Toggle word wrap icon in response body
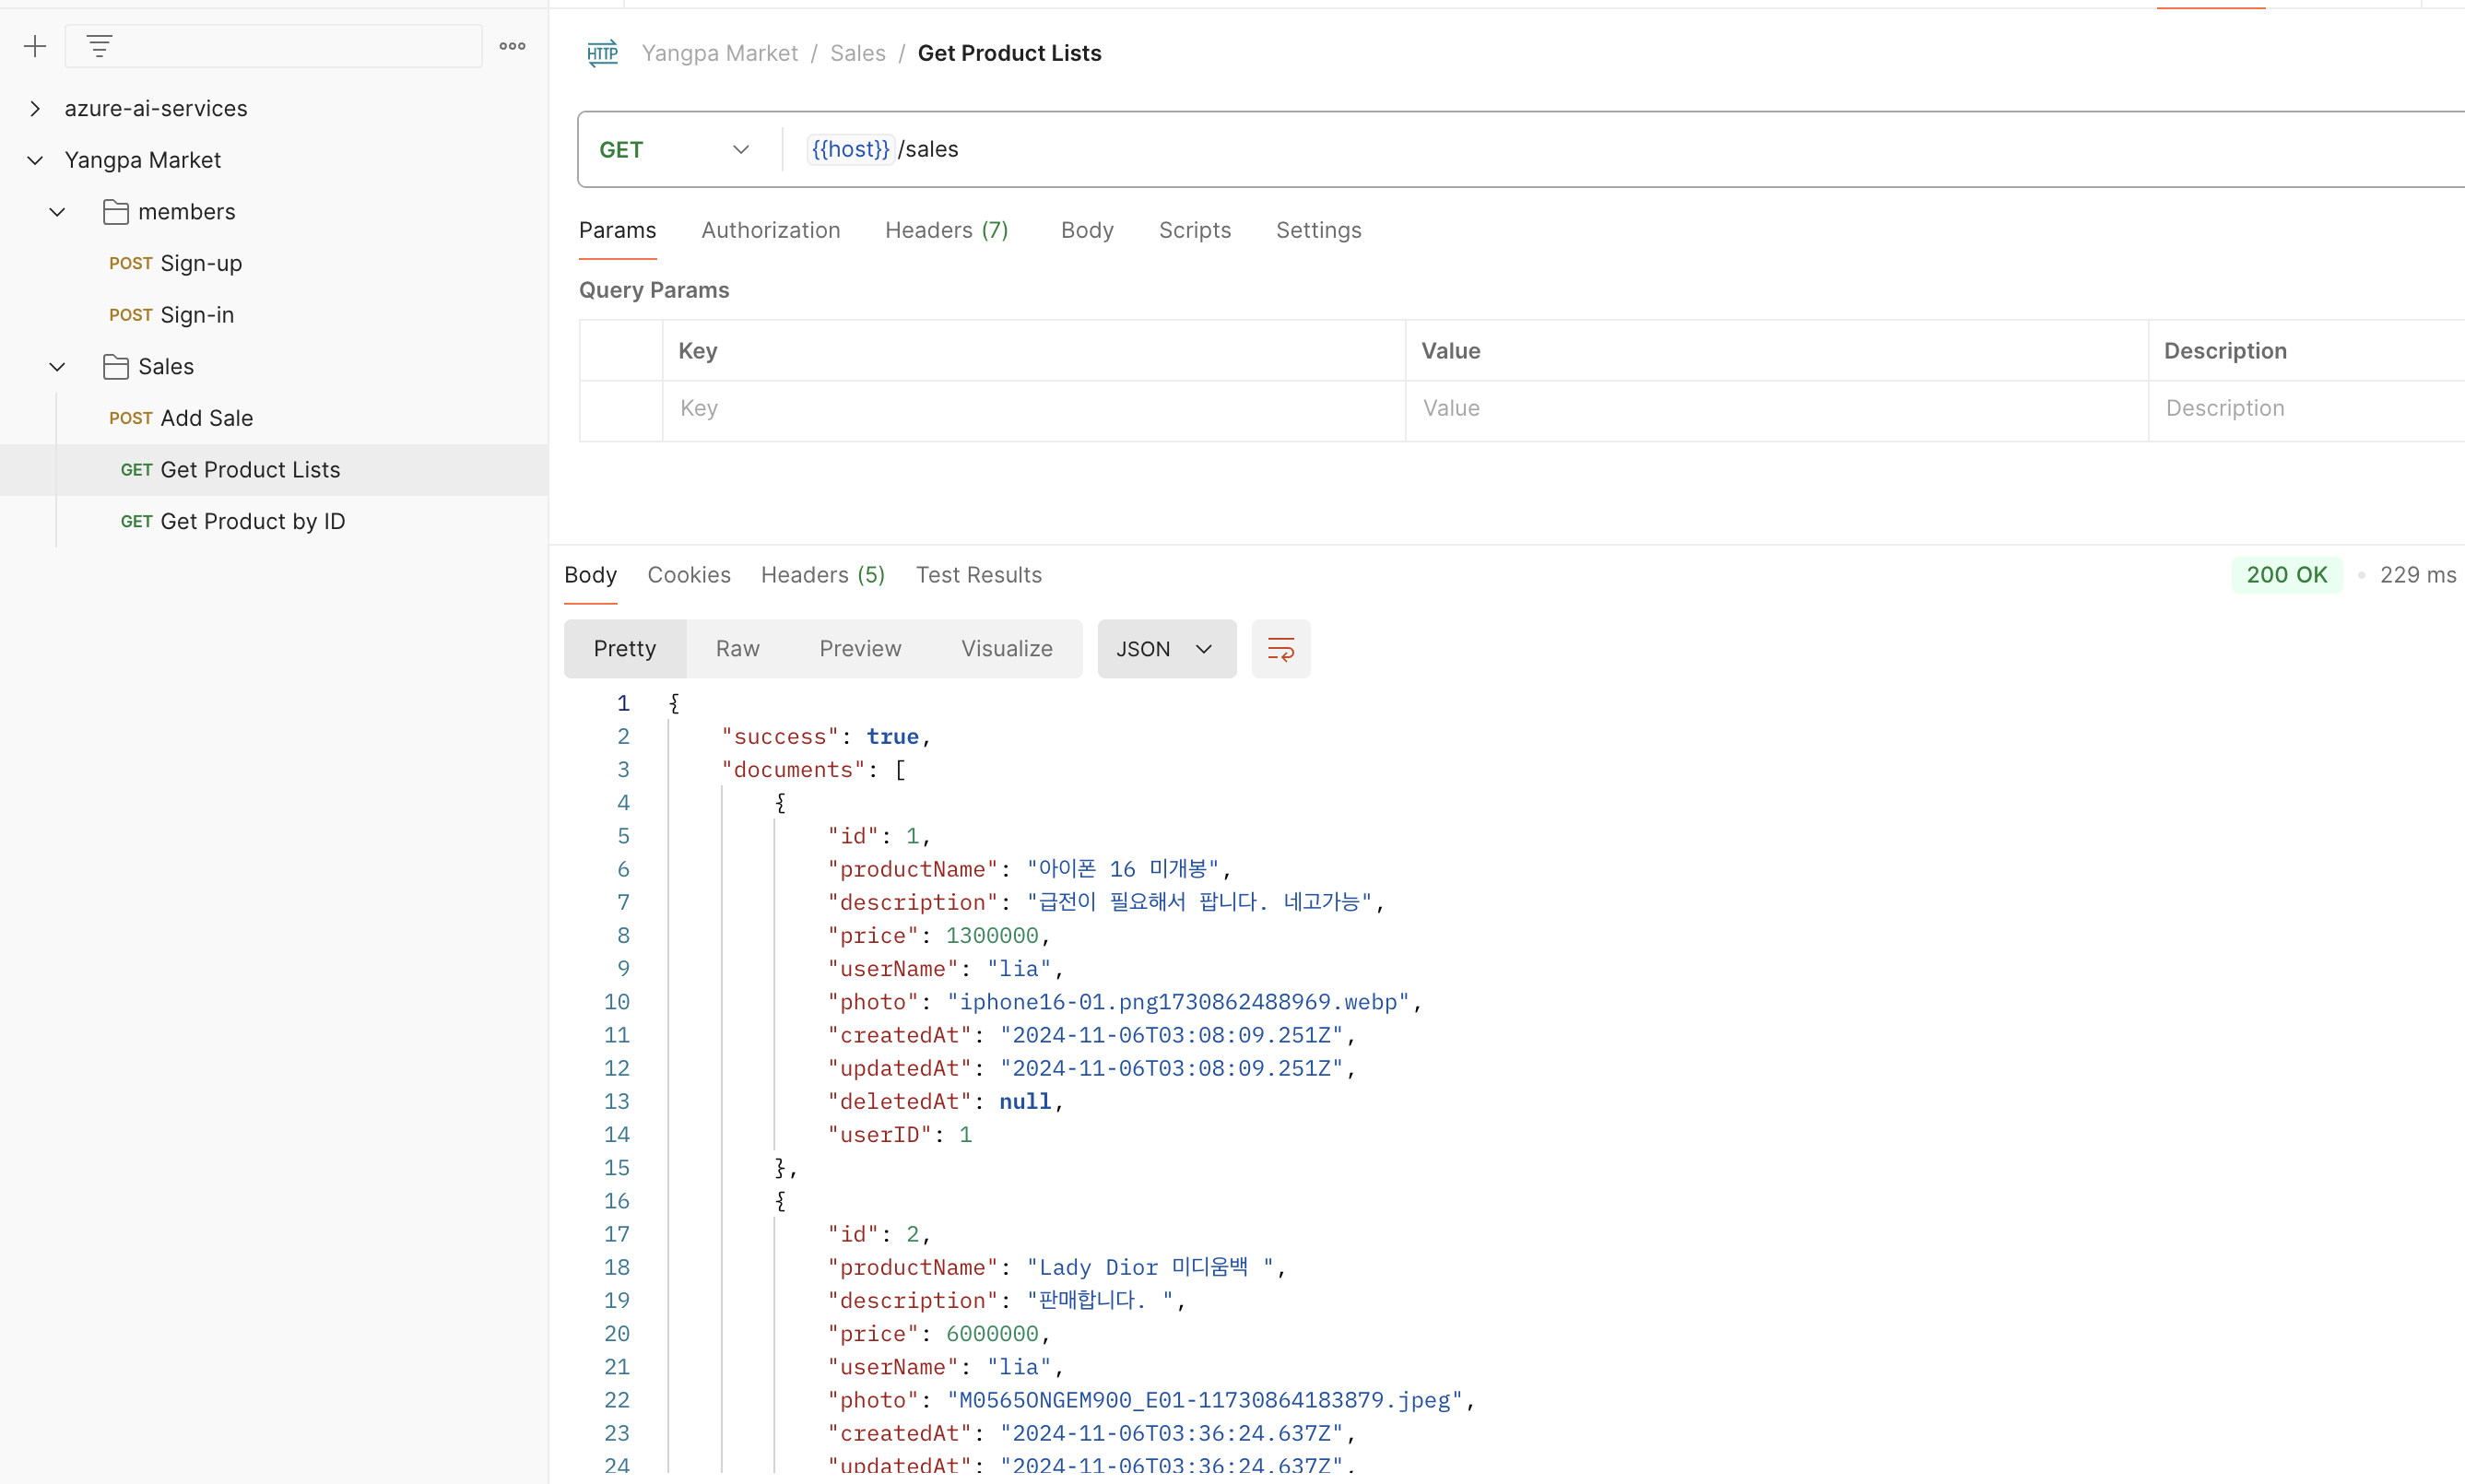This screenshot has width=2465, height=1484. click(1280, 649)
